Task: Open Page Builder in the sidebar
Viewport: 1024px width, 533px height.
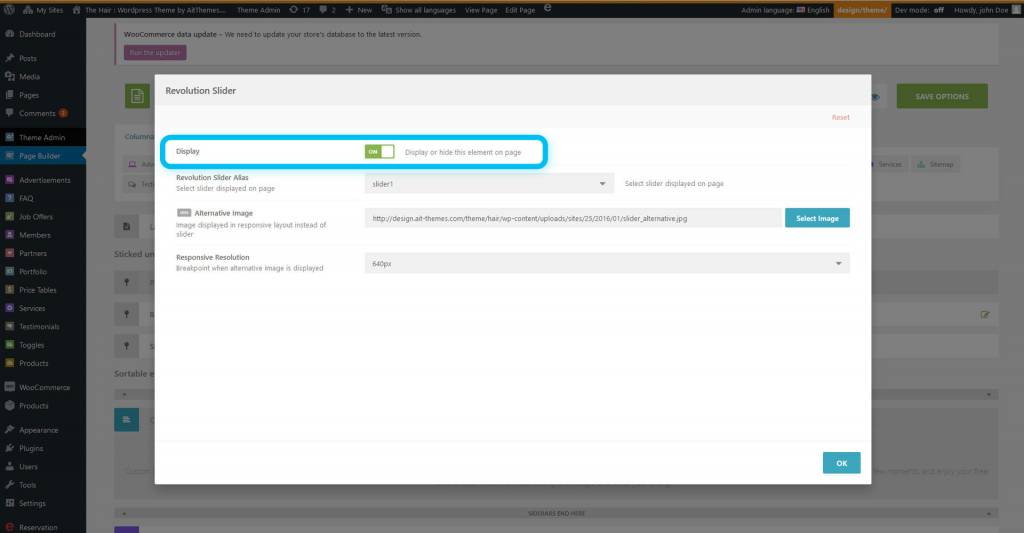Action: pyautogui.click(x=39, y=156)
